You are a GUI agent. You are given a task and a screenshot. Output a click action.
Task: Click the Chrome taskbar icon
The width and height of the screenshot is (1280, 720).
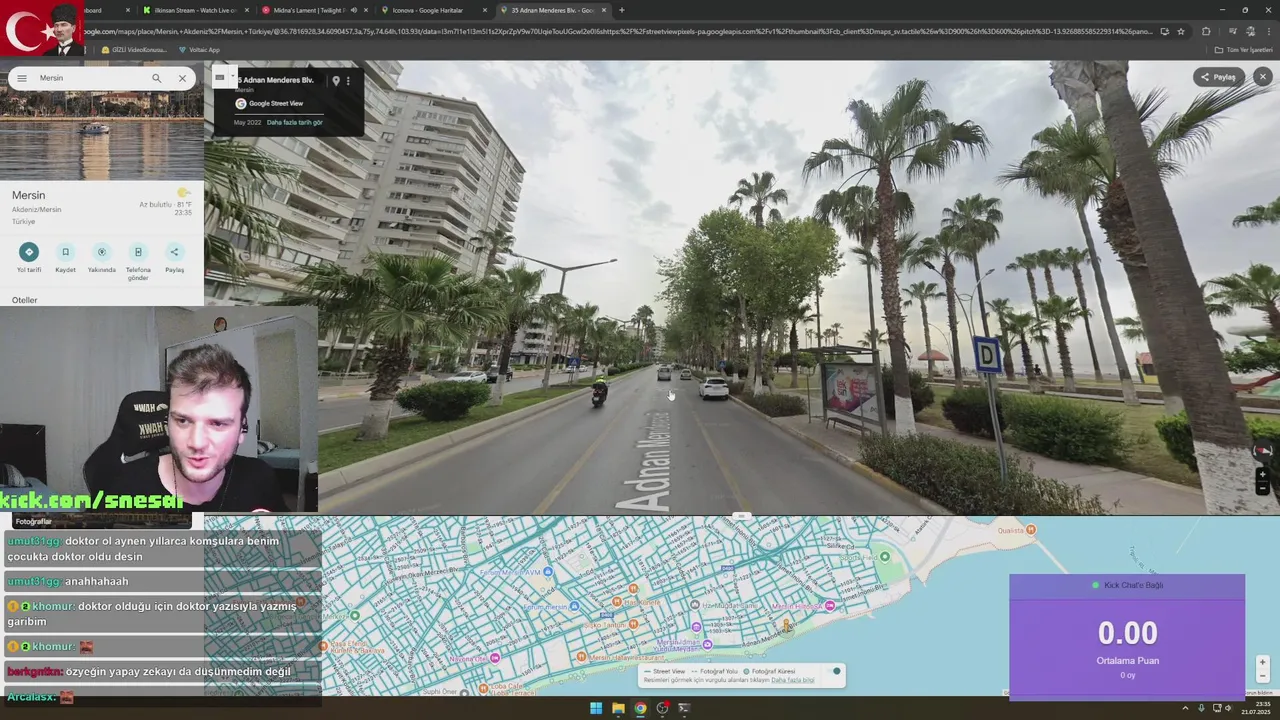click(x=640, y=708)
